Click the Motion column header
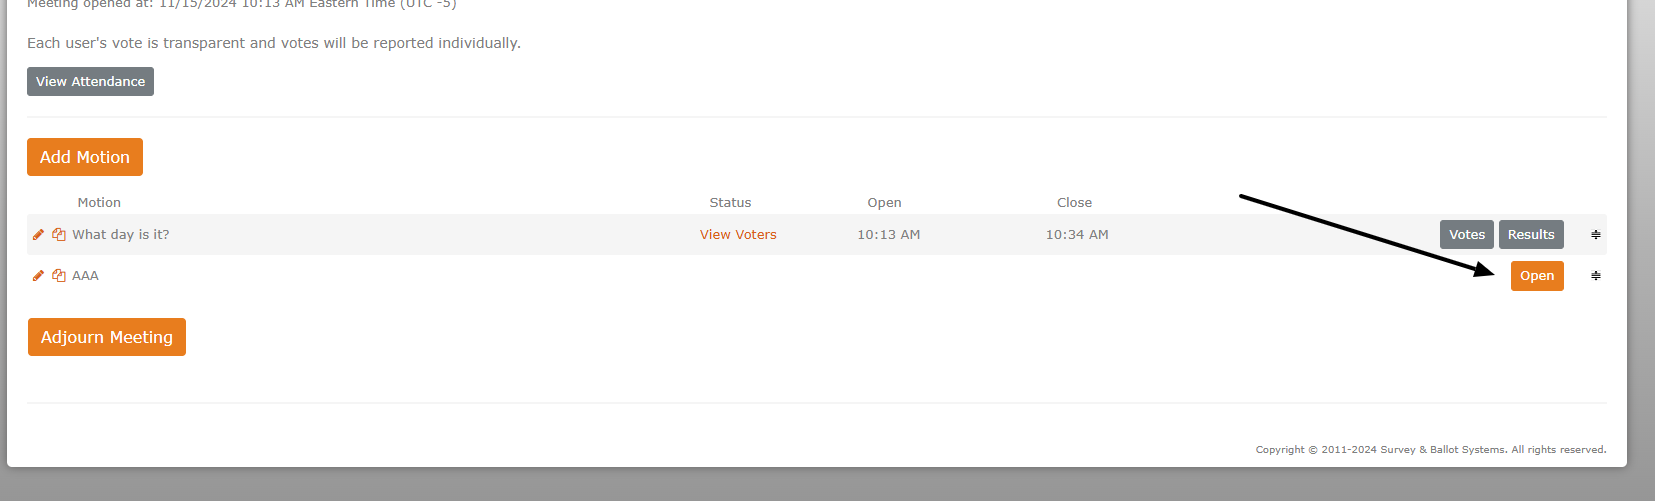 (99, 202)
